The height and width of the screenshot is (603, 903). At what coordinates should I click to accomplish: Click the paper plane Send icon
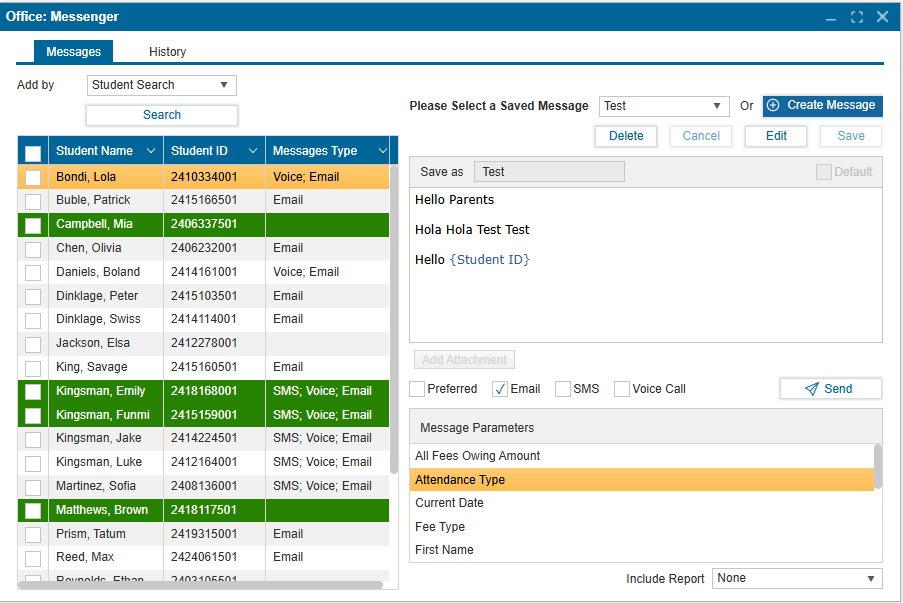(x=812, y=389)
